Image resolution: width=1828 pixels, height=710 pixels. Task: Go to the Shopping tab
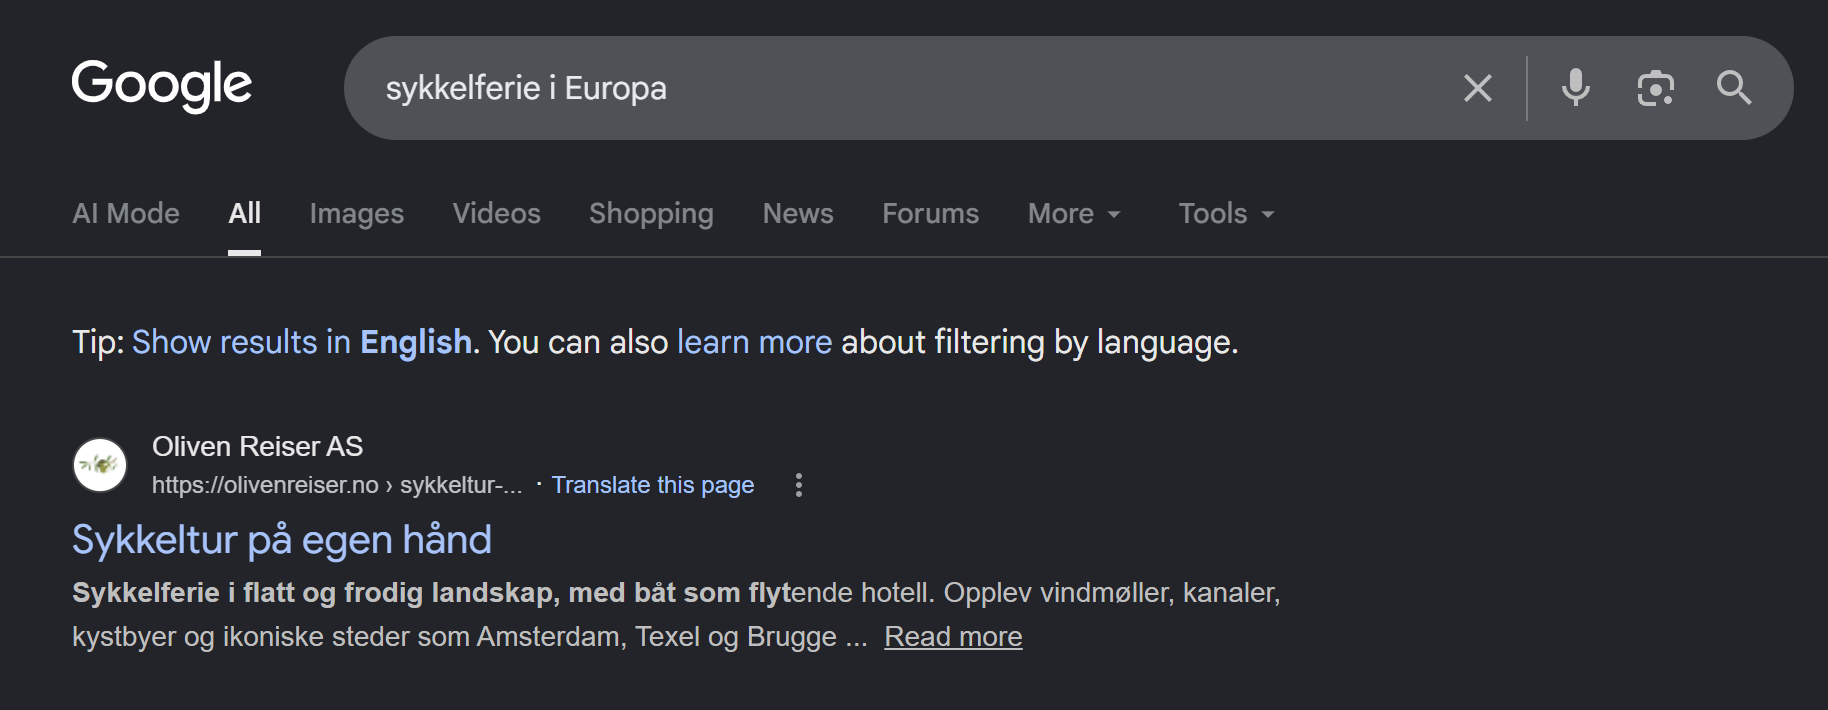pyautogui.click(x=651, y=213)
